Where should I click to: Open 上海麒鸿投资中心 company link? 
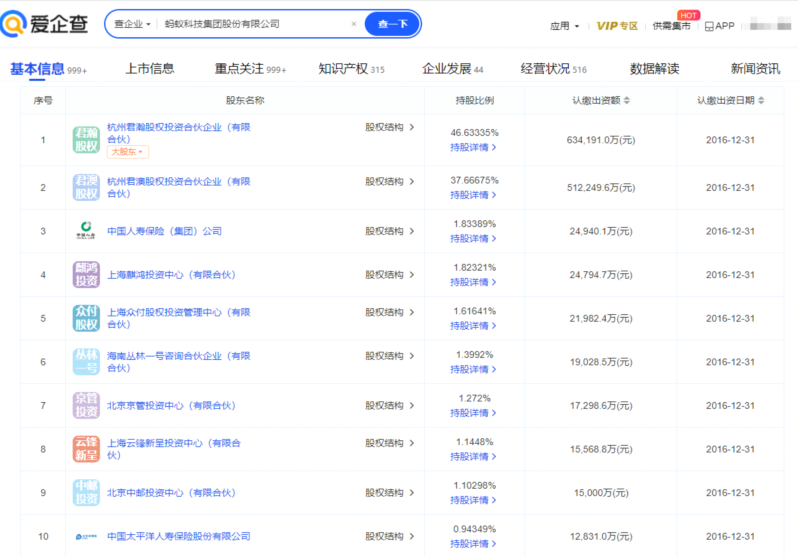point(171,274)
